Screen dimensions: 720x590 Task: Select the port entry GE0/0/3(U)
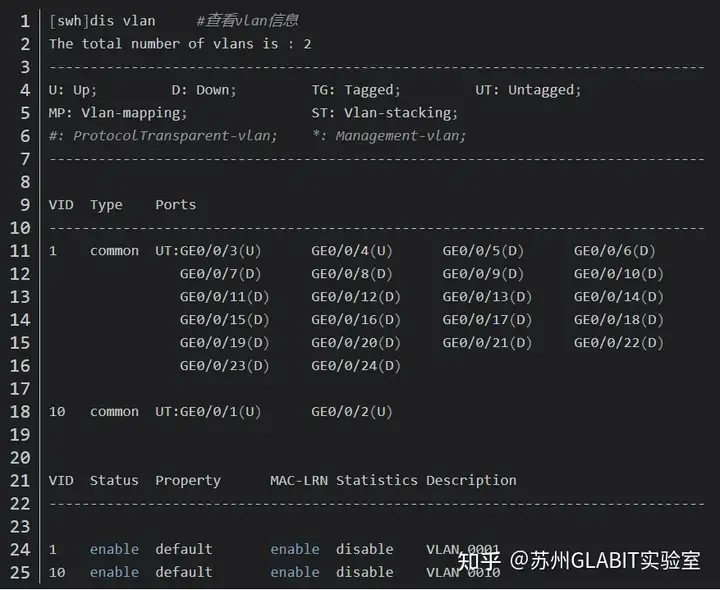tap(220, 251)
